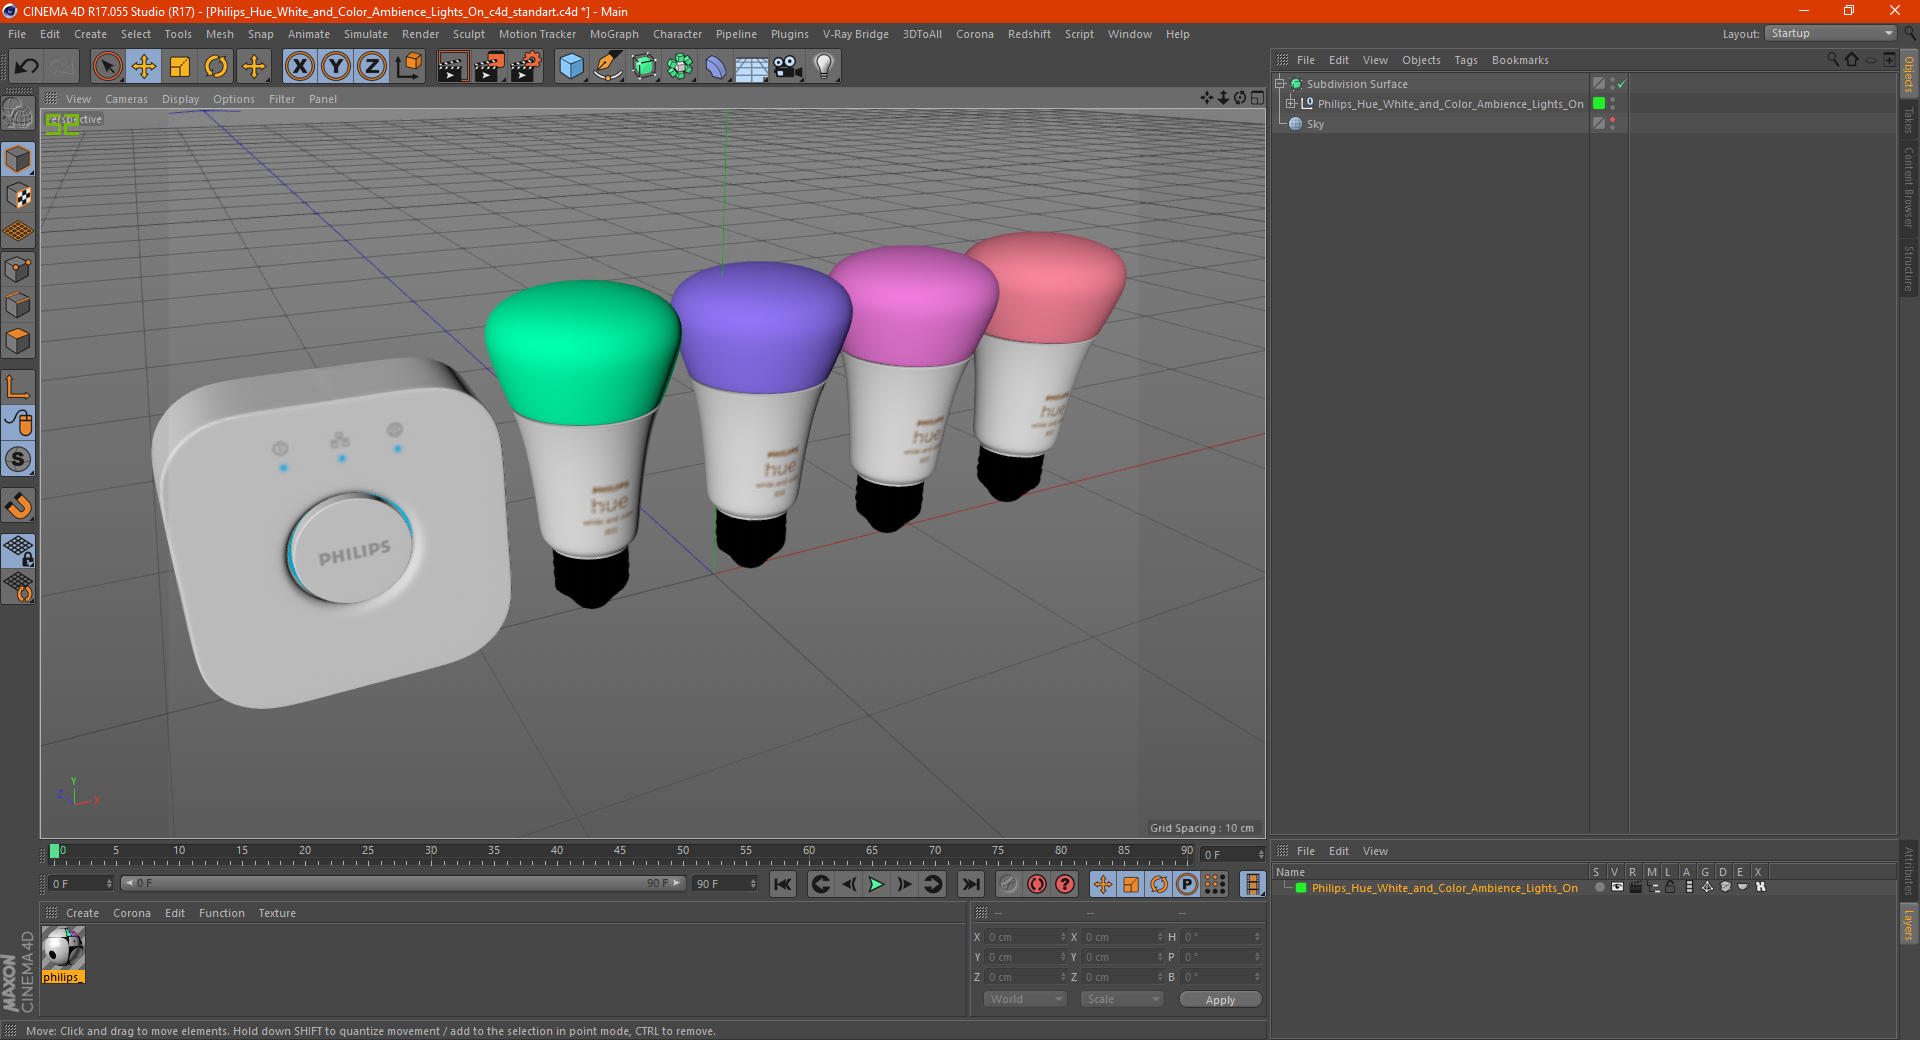Activate the Rotate tool

[x=216, y=67]
